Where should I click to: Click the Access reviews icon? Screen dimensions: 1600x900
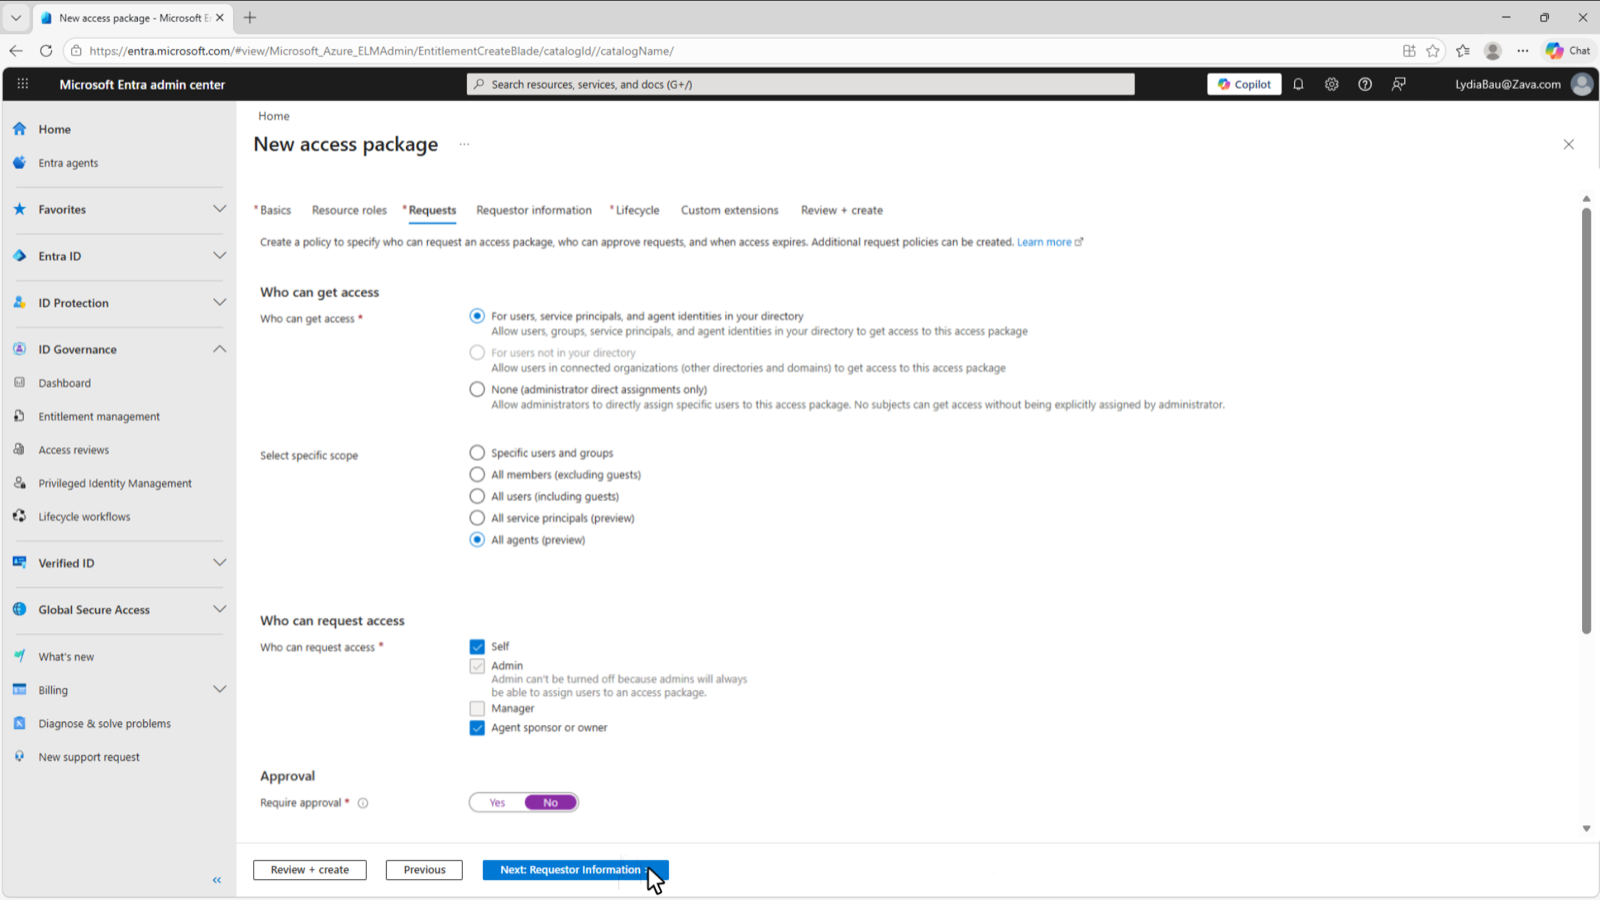click(19, 450)
